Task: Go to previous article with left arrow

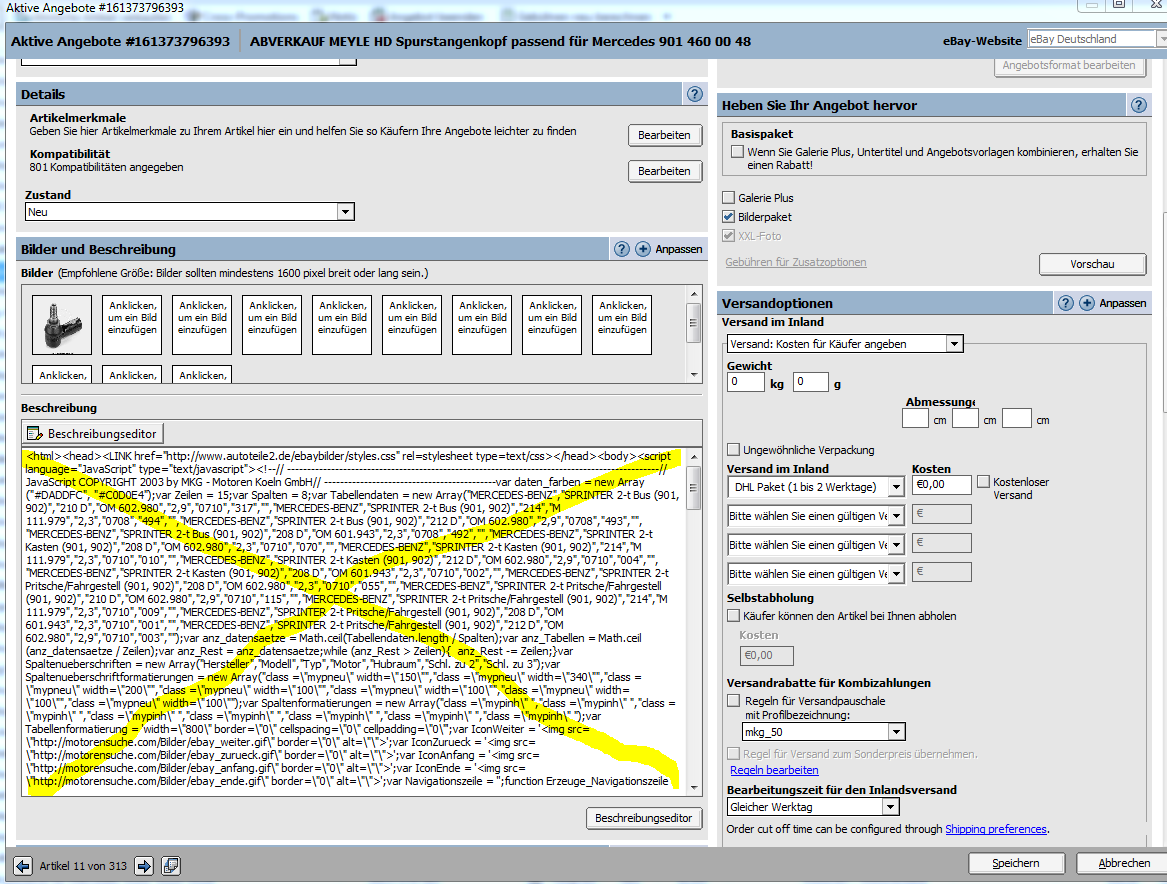Action: pos(23,865)
